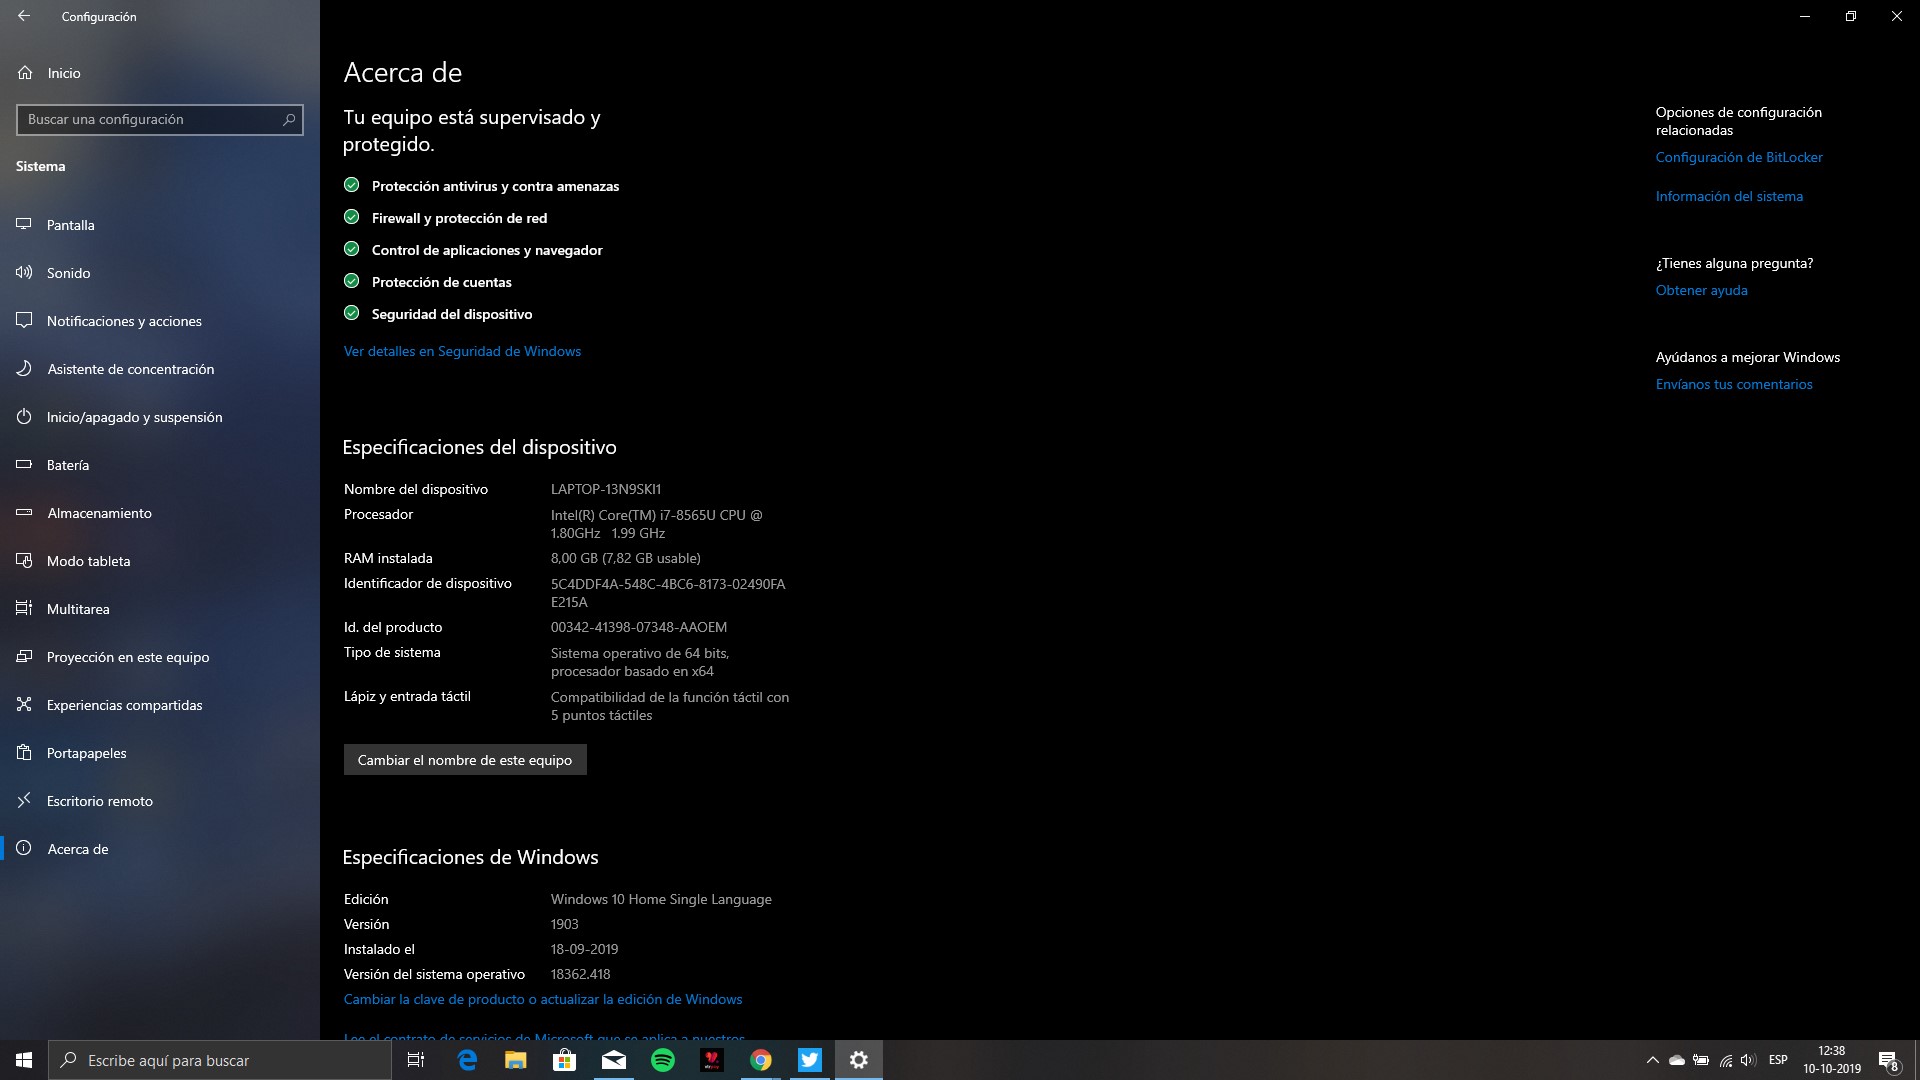This screenshot has width=1920, height=1080.
Task: Click the install date 18-09-2019
Action: [x=585, y=949]
